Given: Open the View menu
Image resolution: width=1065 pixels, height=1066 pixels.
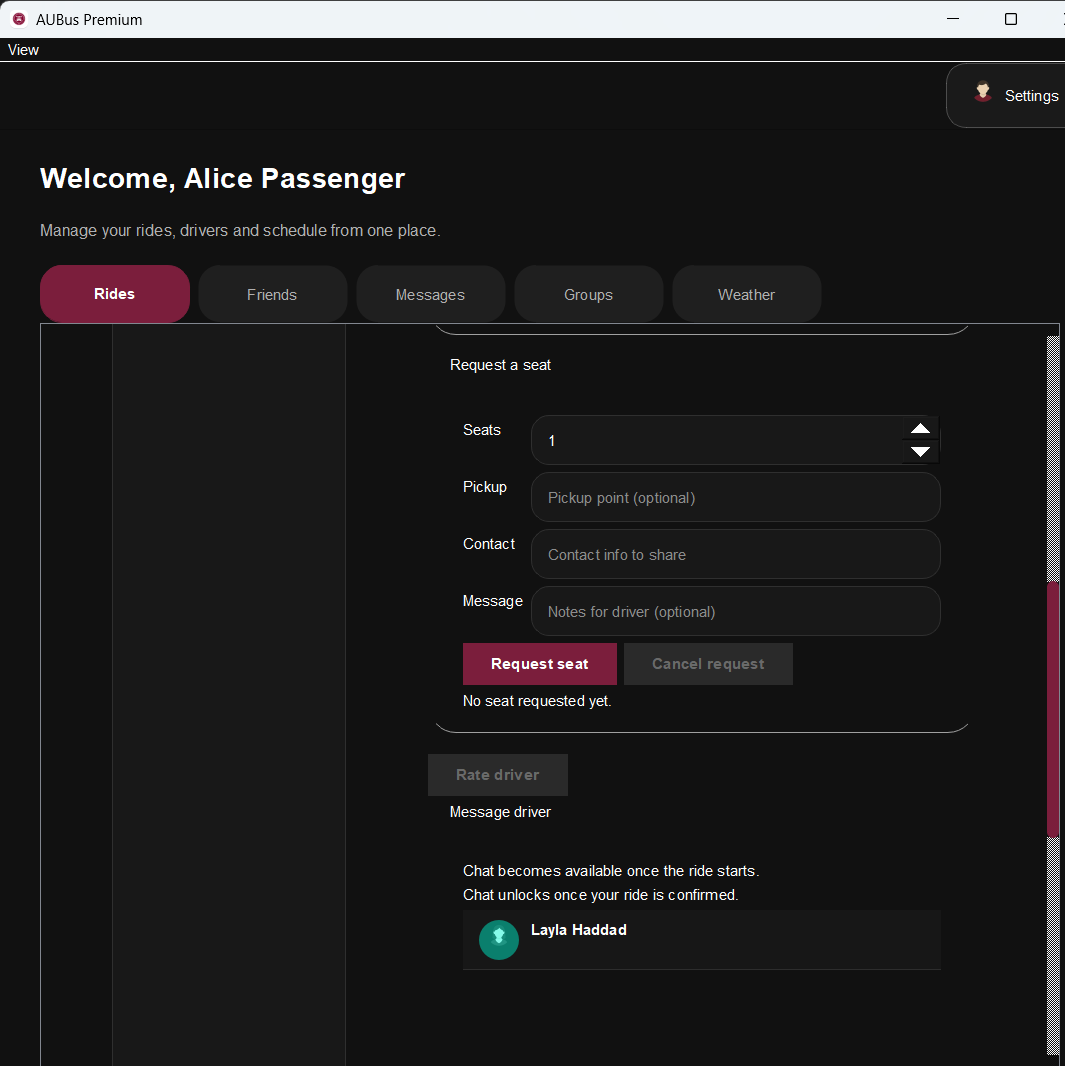Looking at the screenshot, I should coord(23,50).
